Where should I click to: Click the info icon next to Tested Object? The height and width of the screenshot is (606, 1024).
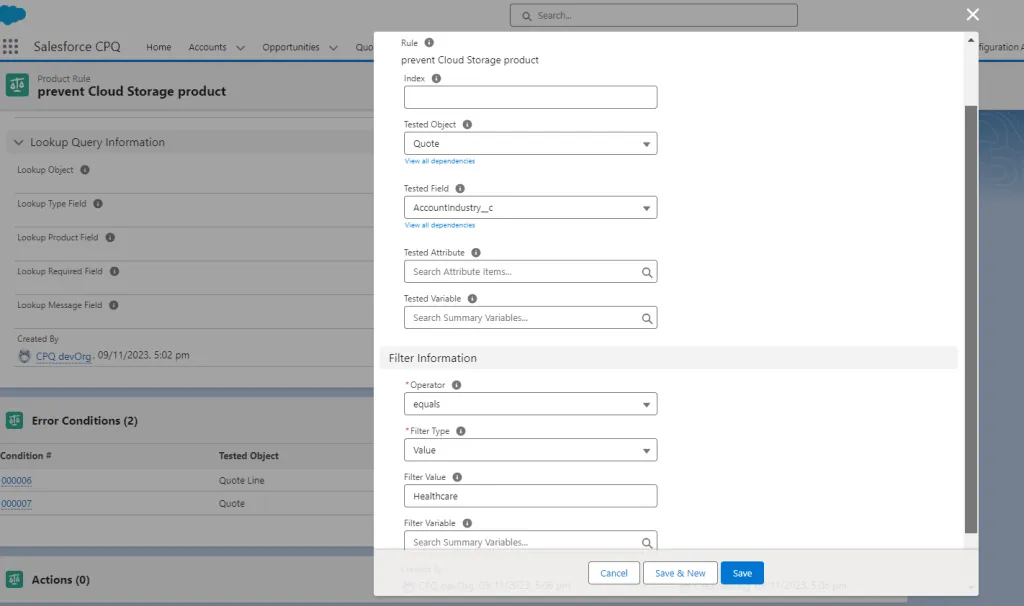467,125
